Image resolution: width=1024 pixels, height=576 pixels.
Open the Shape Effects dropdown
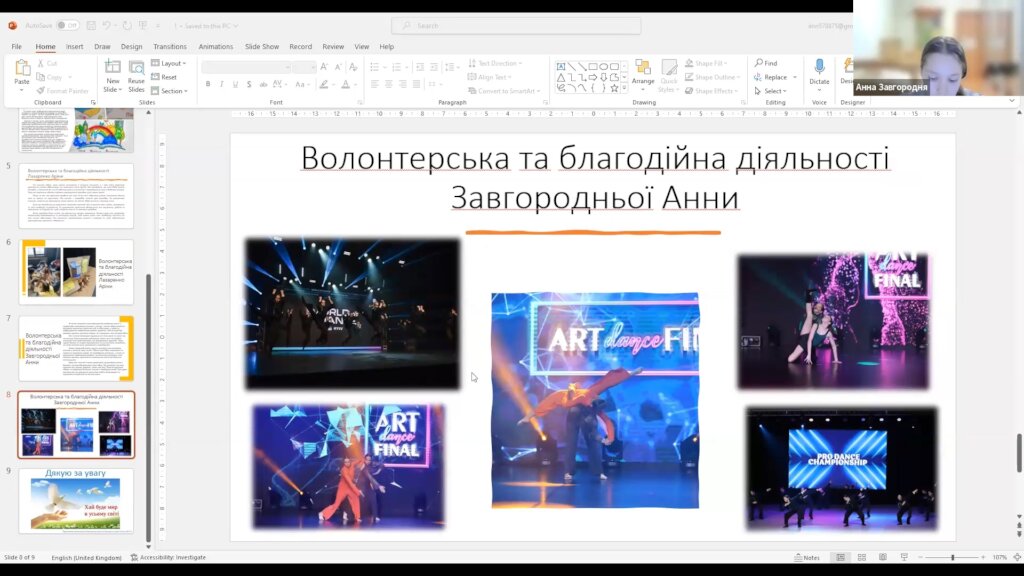[x=712, y=91]
